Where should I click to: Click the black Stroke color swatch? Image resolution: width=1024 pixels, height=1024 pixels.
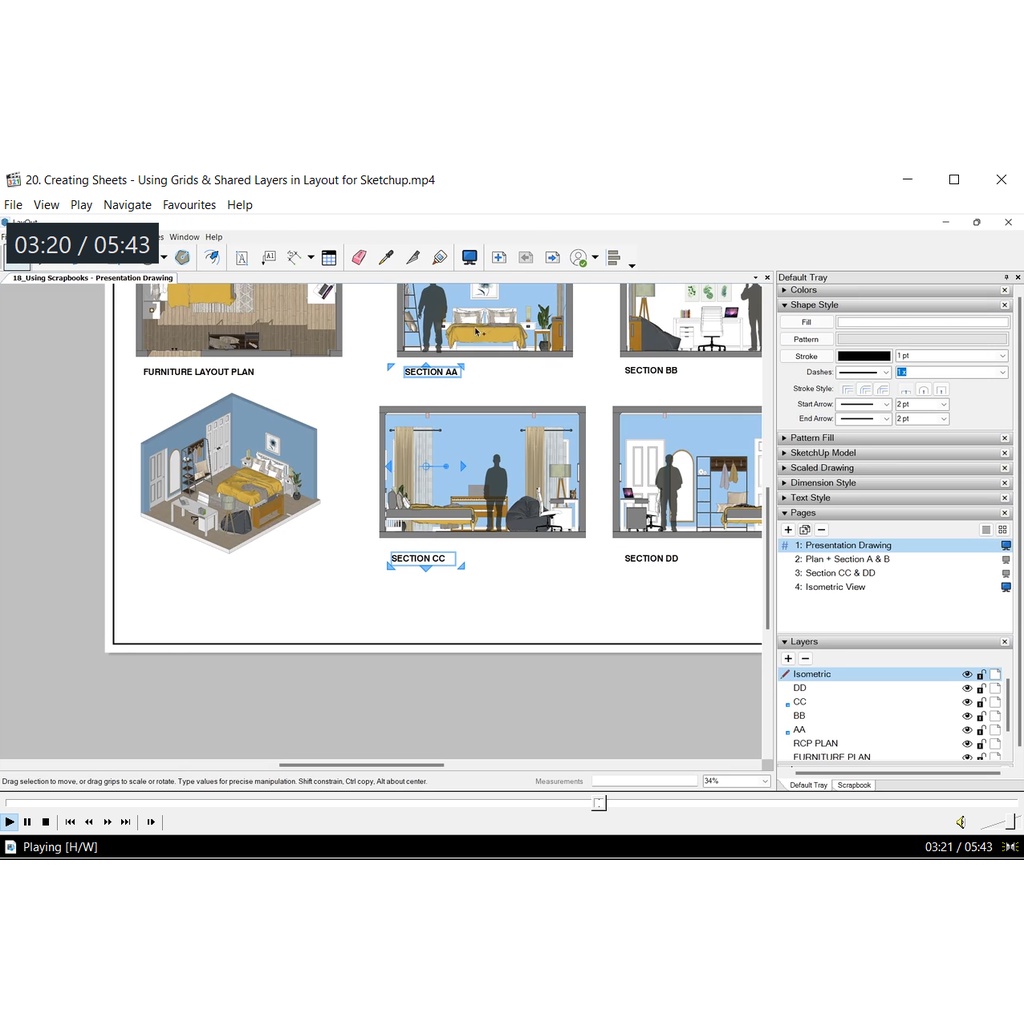coord(863,356)
